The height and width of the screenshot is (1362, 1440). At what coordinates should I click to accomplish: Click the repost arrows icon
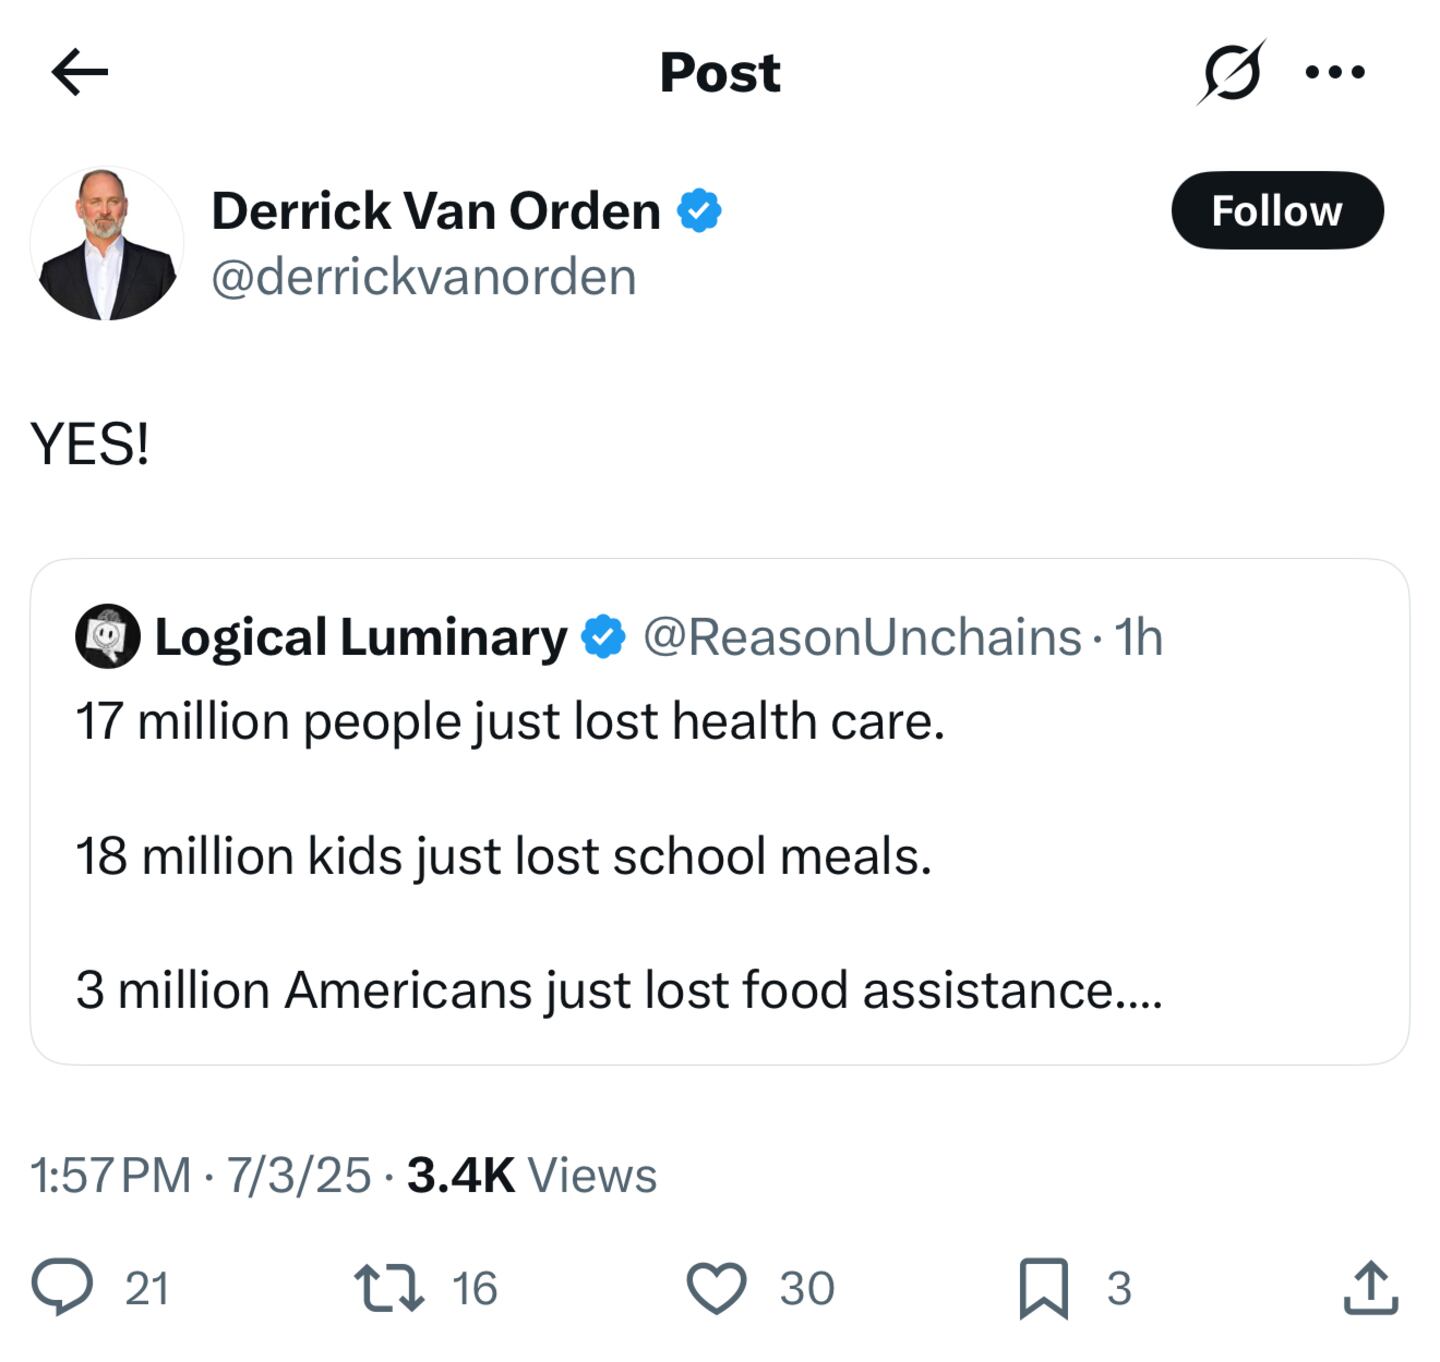389,1287
